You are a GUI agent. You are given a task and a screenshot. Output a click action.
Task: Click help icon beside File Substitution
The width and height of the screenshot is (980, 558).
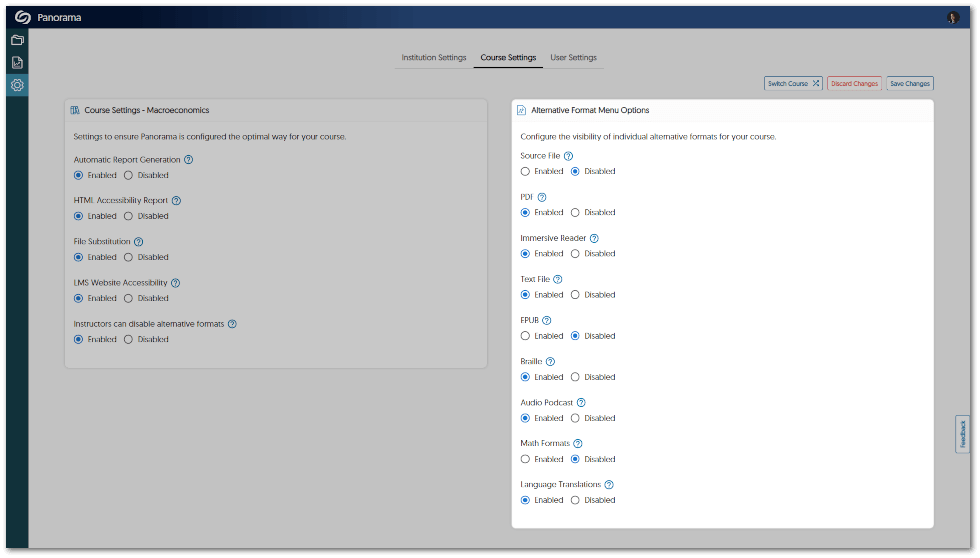click(138, 242)
